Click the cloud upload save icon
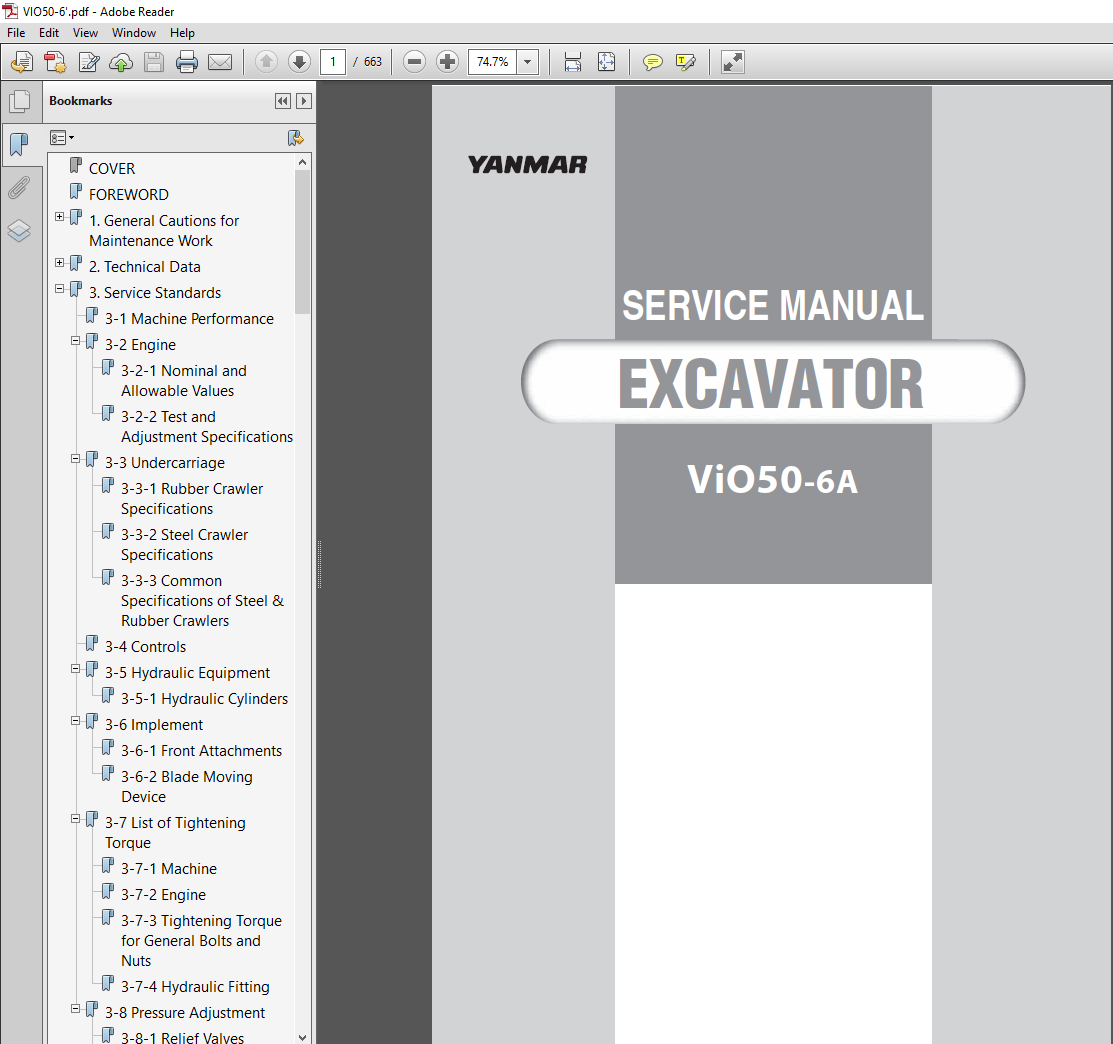Screen dimensions: 1113x1044 click(x=121, y=62)
